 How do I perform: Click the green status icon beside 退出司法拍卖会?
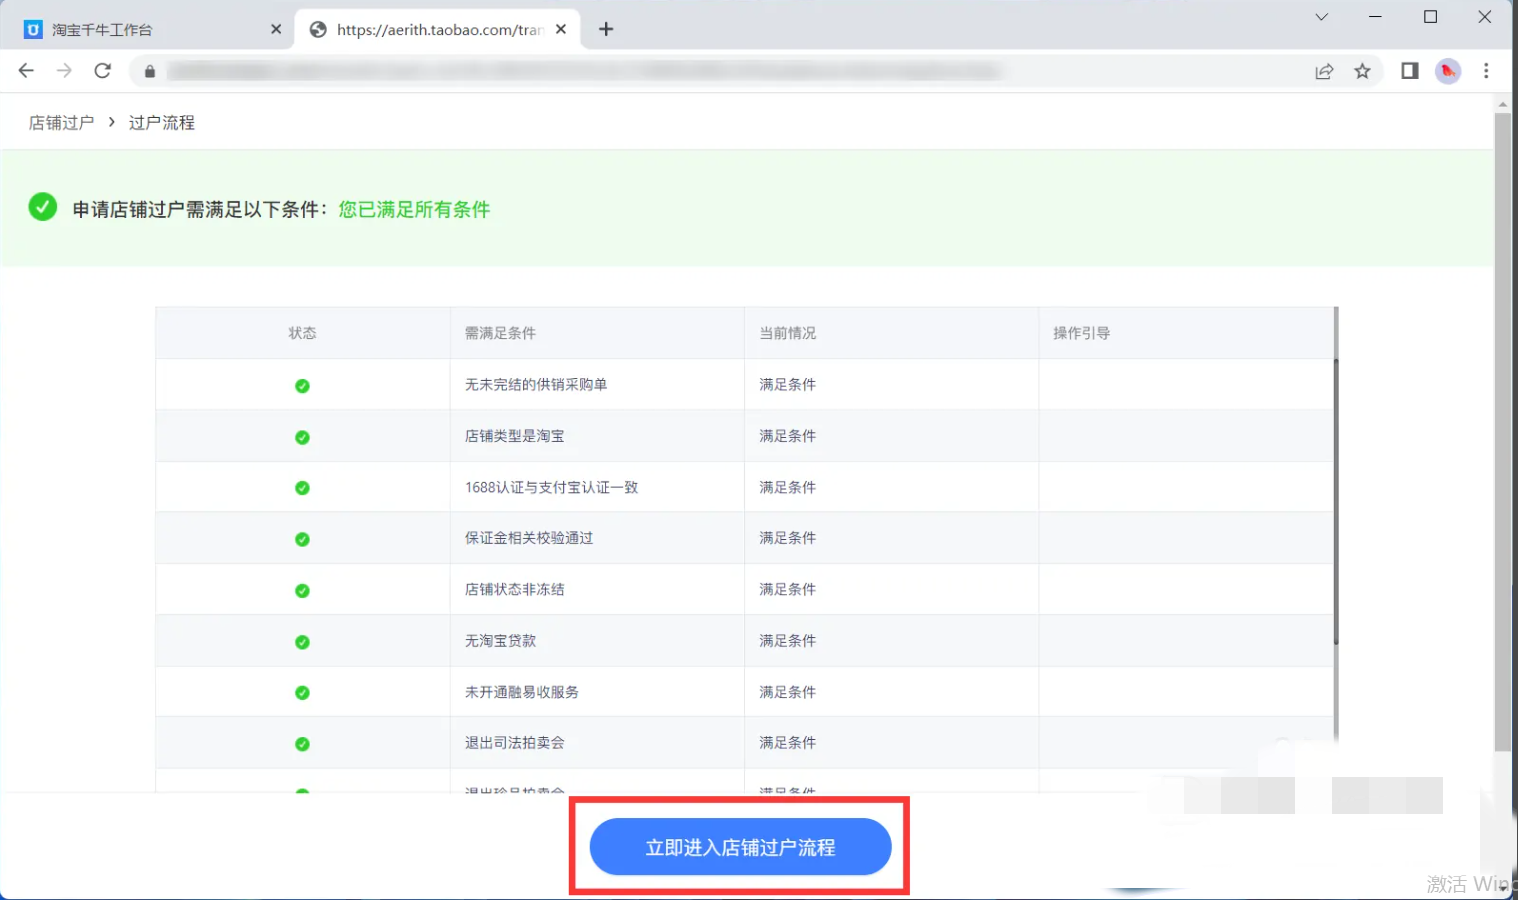point(302,742)
